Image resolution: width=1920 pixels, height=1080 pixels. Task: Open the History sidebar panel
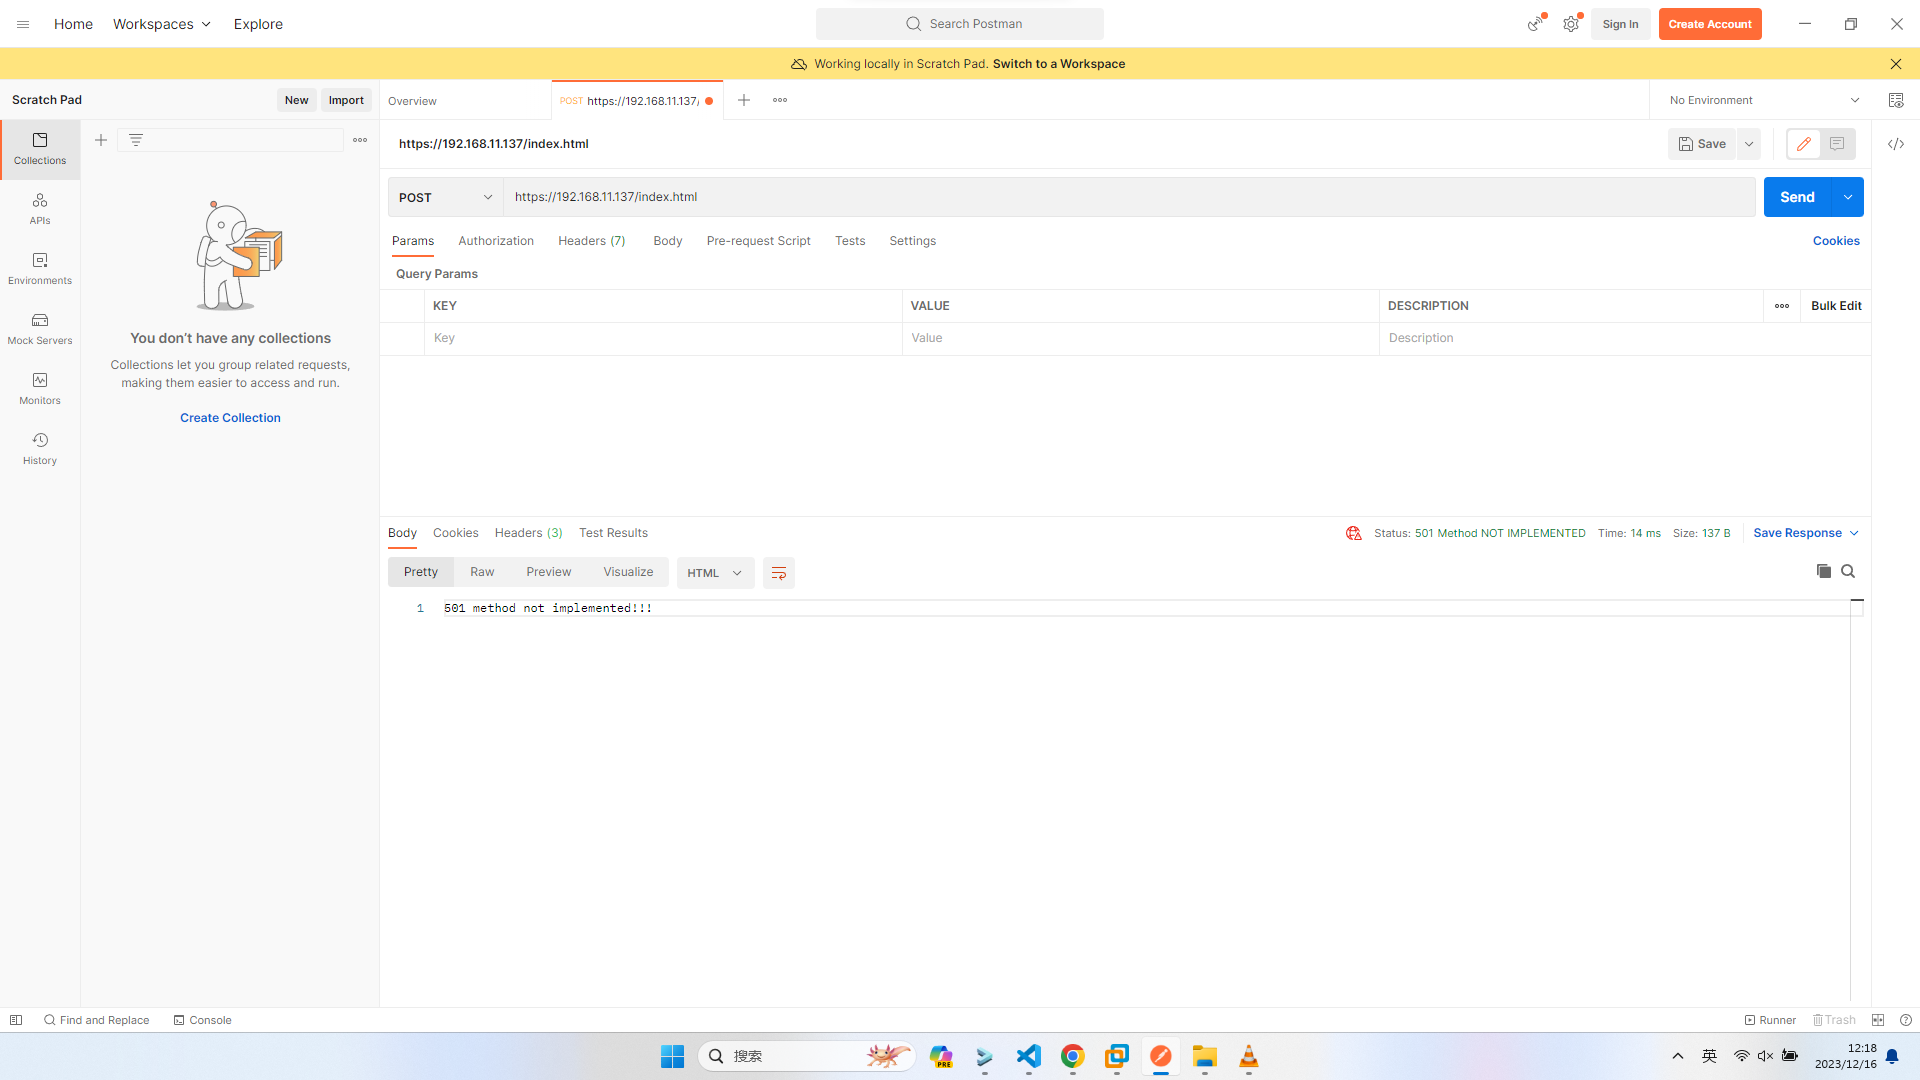tap(40, 448)
